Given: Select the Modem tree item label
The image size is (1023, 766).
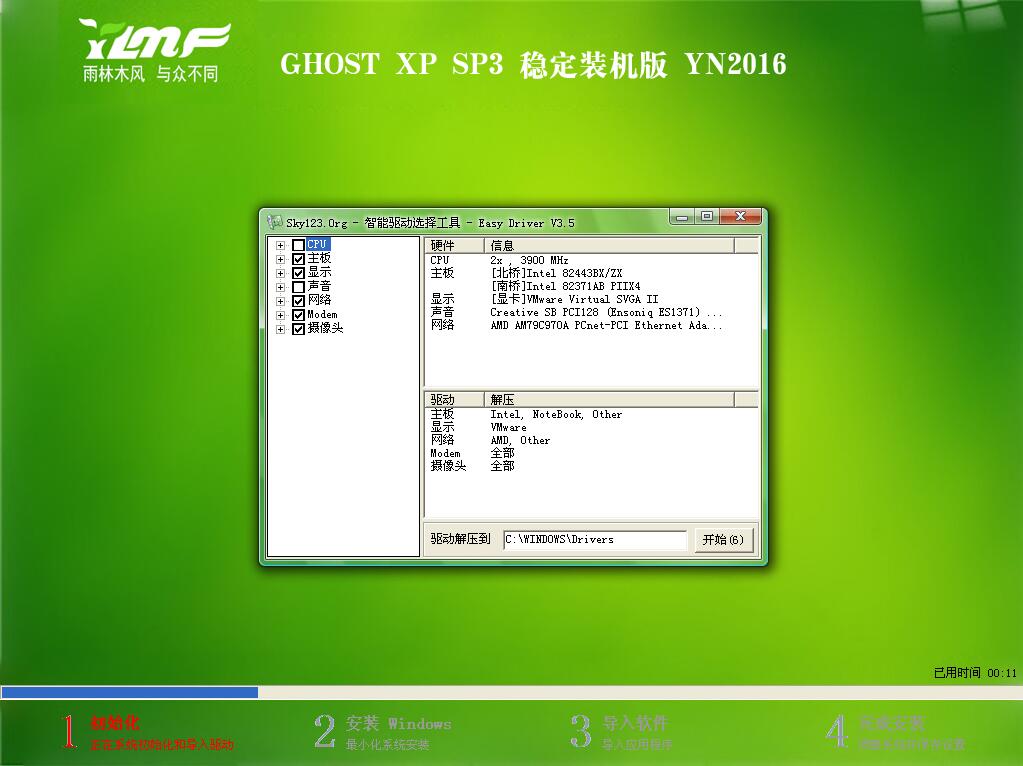Looking at the screenshot, I should (x=322, y=314).
